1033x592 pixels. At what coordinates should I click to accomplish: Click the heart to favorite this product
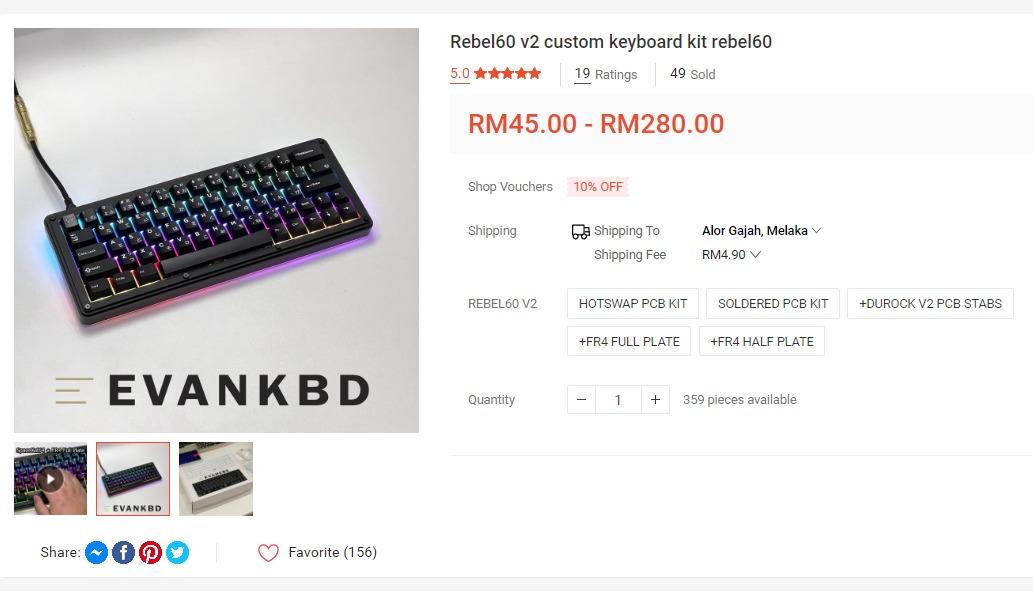point(268,552)
